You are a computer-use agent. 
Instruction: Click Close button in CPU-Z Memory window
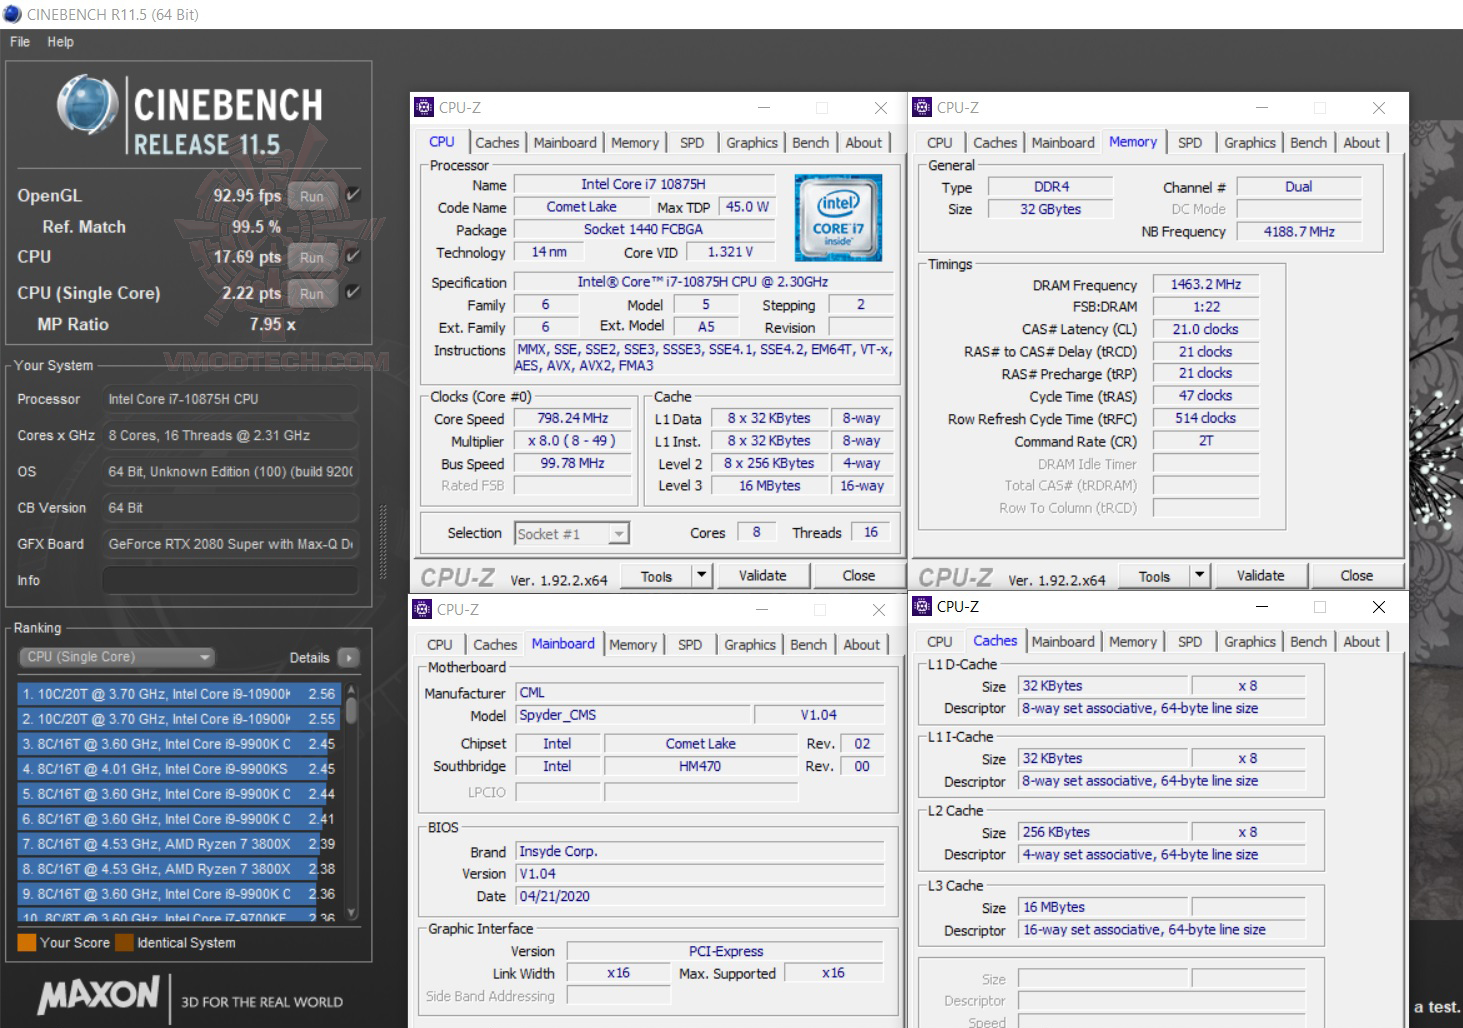tap(1356, 575)
